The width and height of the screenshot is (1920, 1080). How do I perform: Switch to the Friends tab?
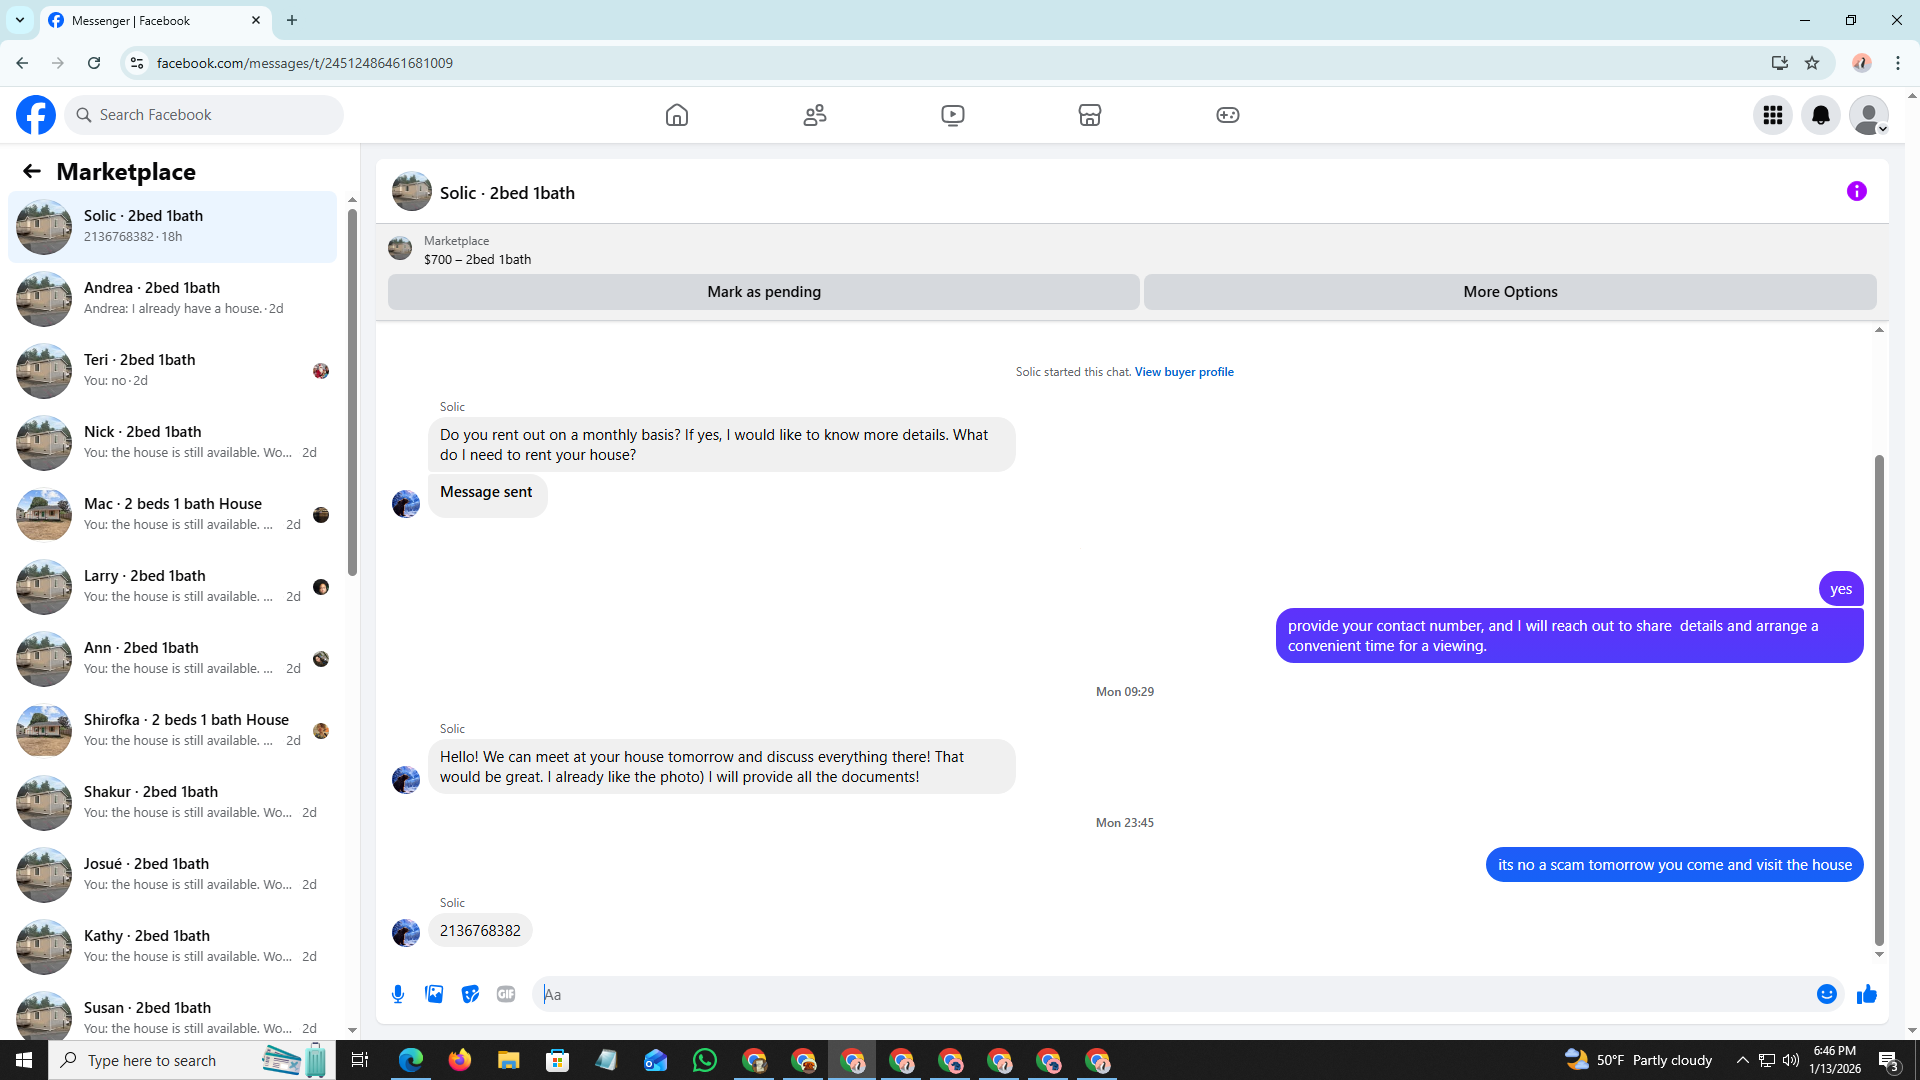(x=814, y=115)
